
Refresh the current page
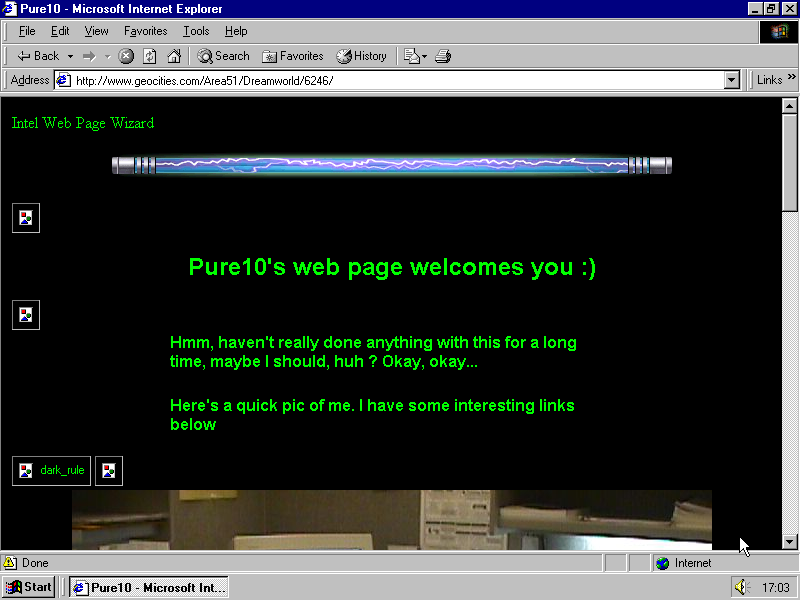point(150,56)
